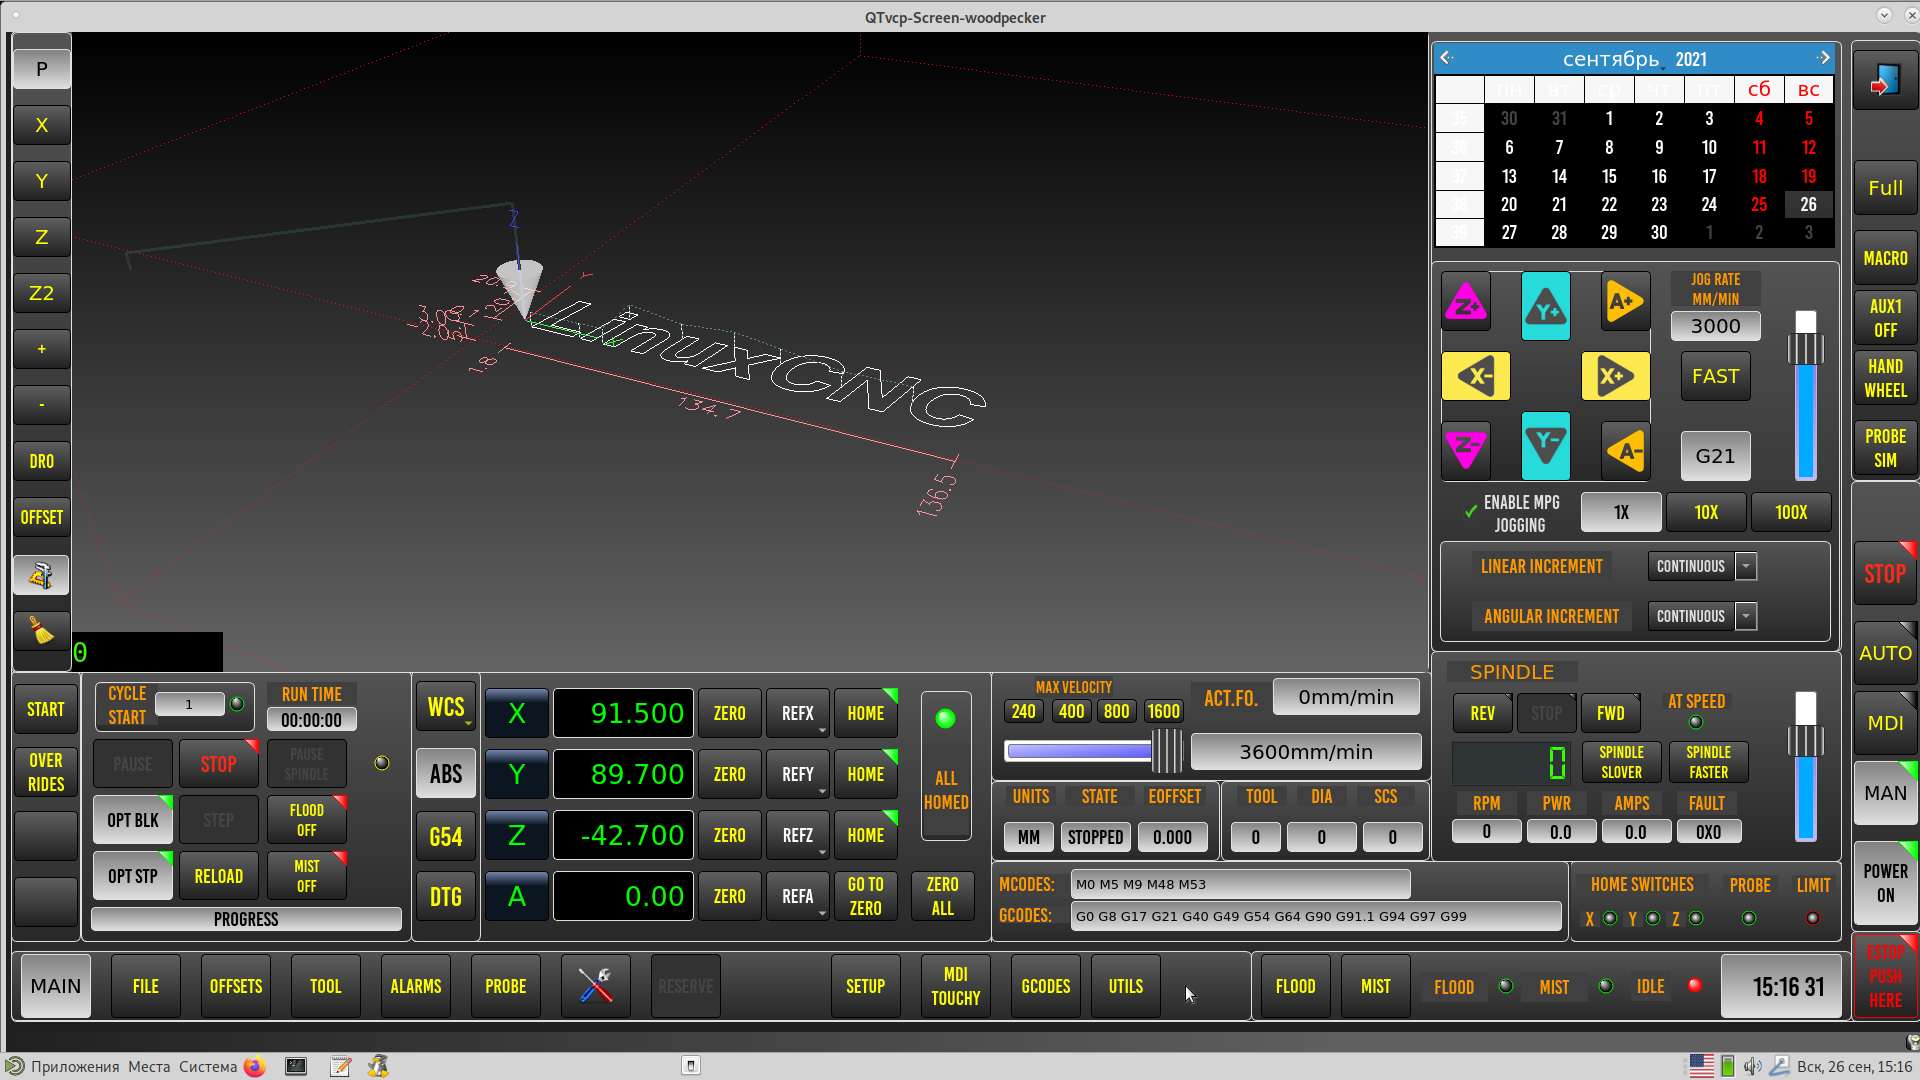
Task: Click the jog rate vertical slider handle
Action: pos(1806,348)
